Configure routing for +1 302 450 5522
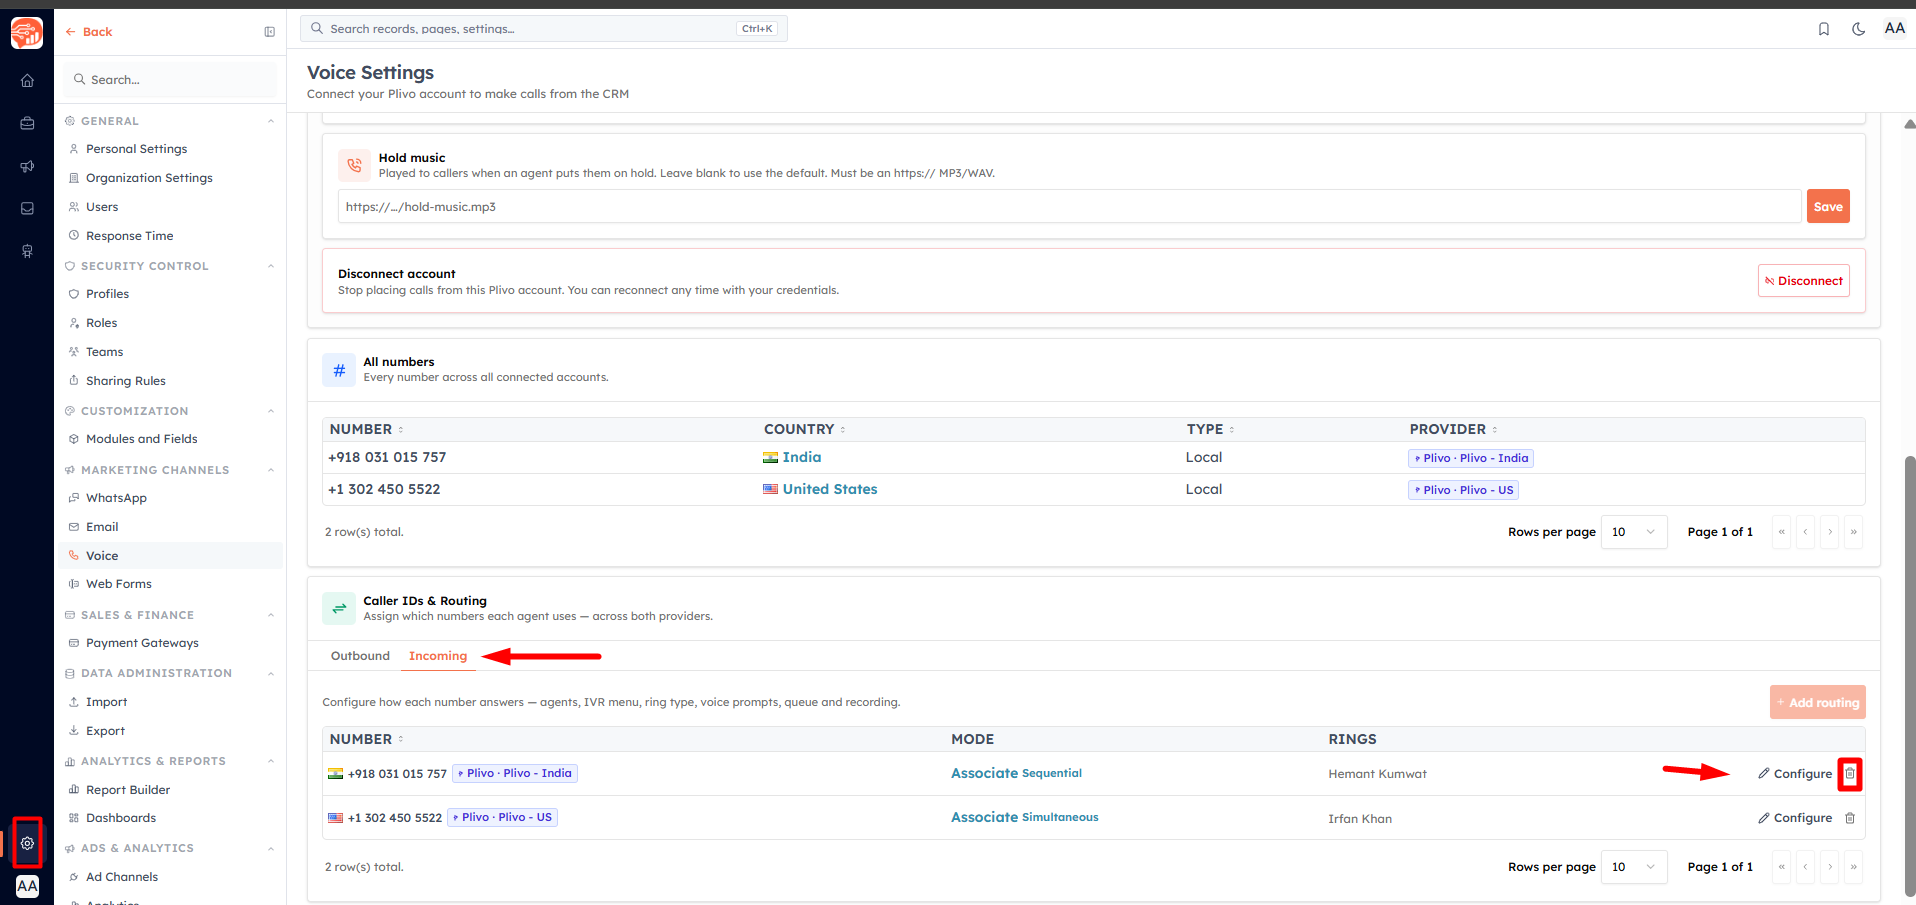Image resolution: width=1916 pixels, height=905 pixels. click(x=1795, y=818)
